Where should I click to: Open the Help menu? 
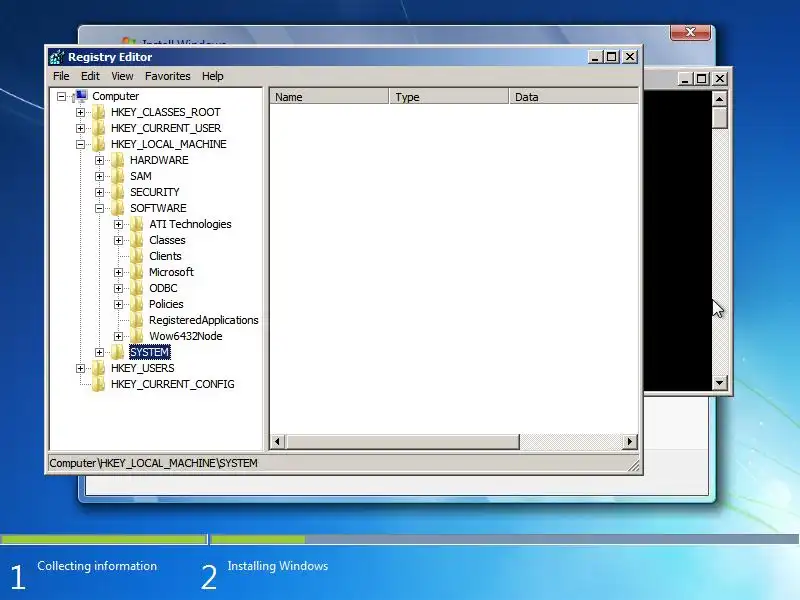(212, 76)
